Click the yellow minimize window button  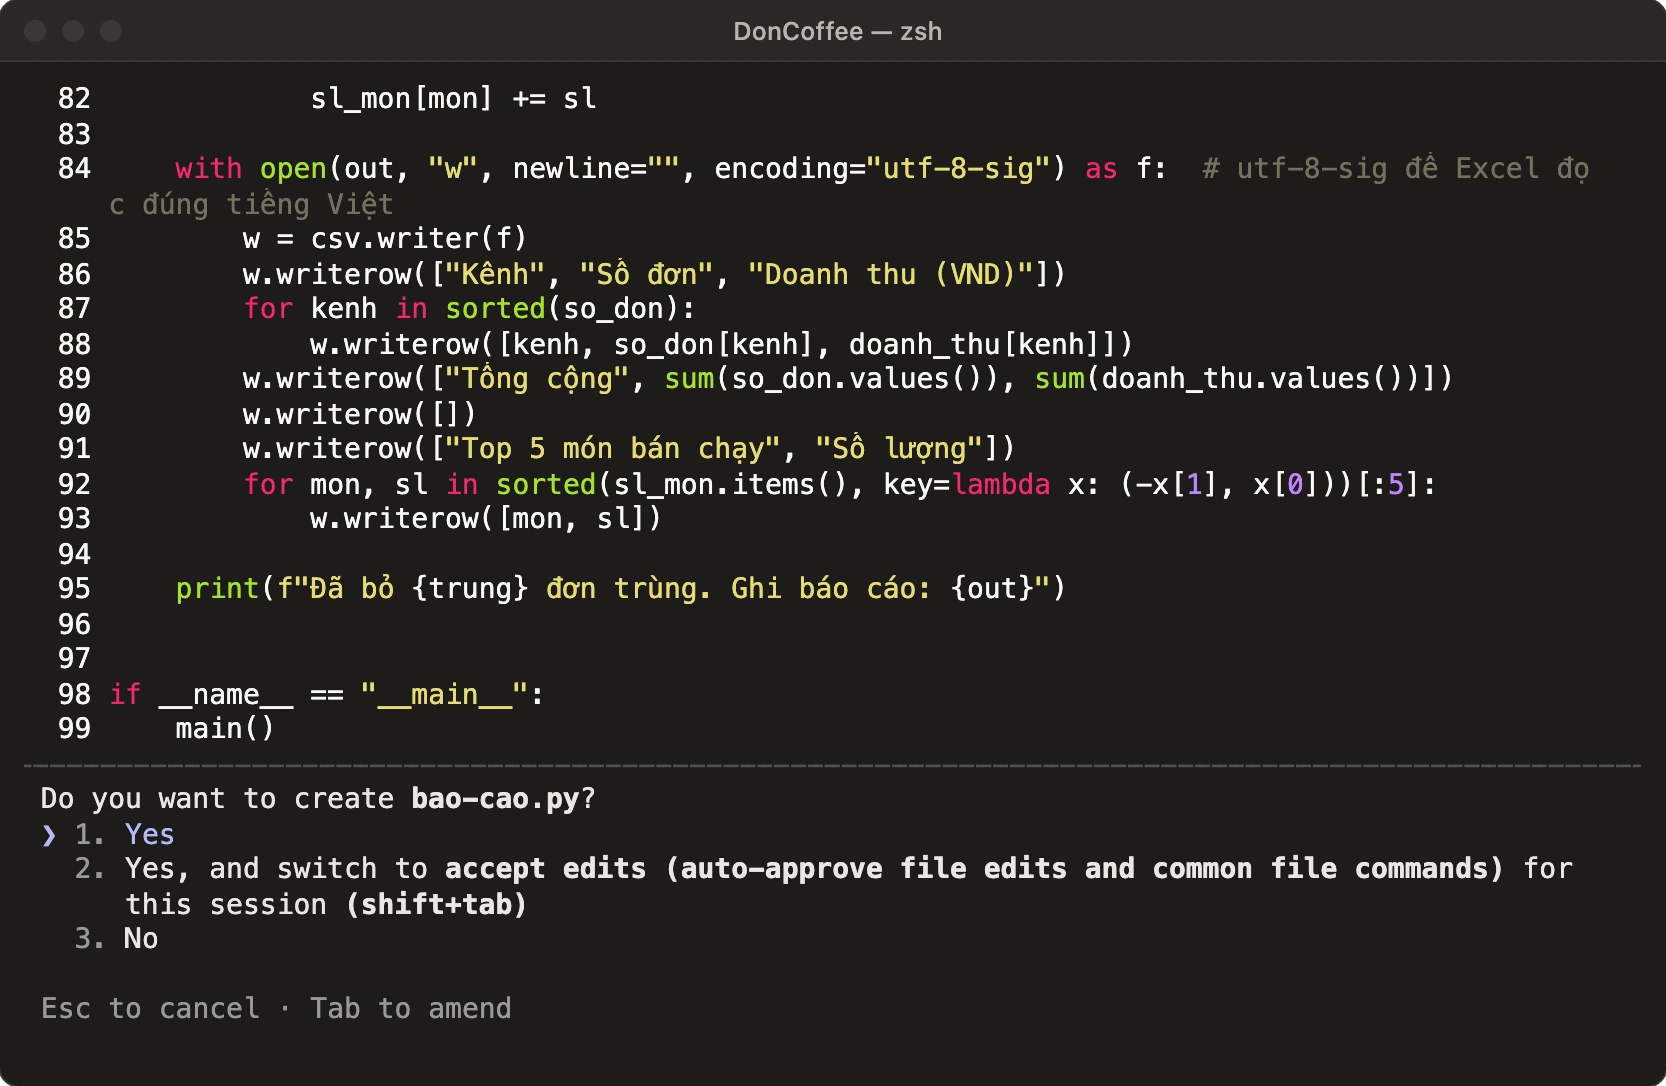point(73,31)
